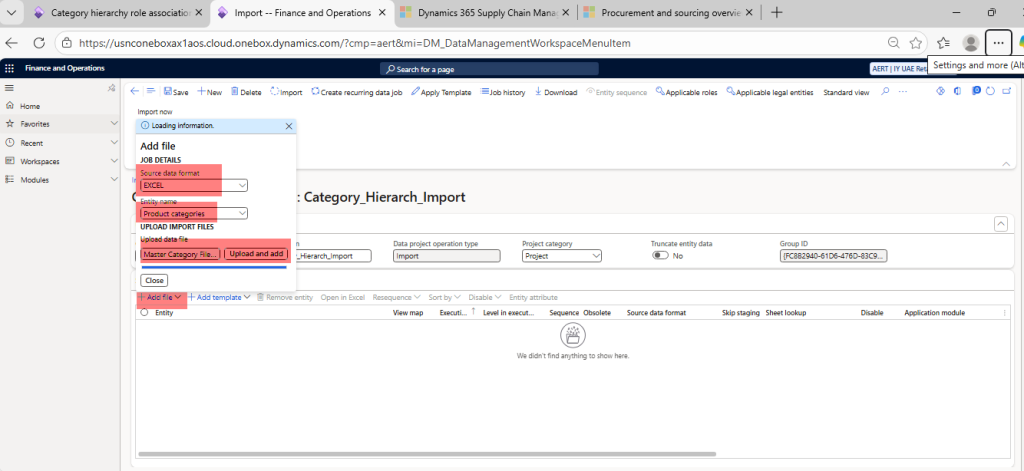The height and width of the screenshot is (471, 1024).
Task: Open the Entity name dropdown
Action: click(242, 214)
